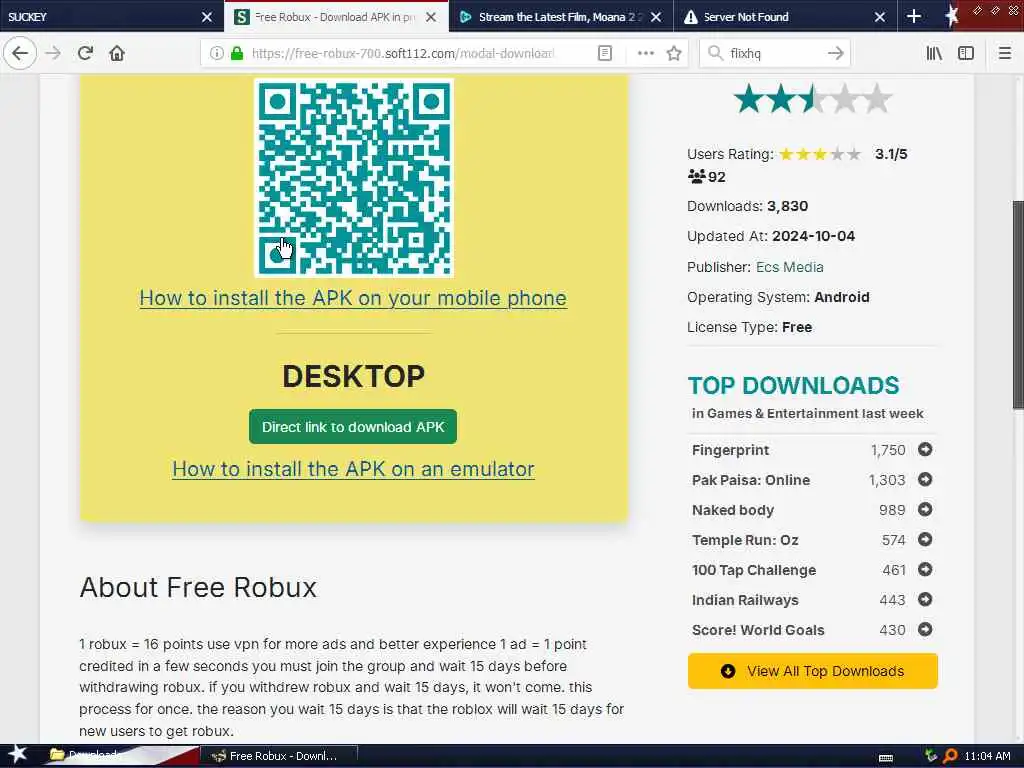1024x768 pixels.
Task: Click the keyboard icon in system tray
Action: pyautogui.click(x=886, y=757)
